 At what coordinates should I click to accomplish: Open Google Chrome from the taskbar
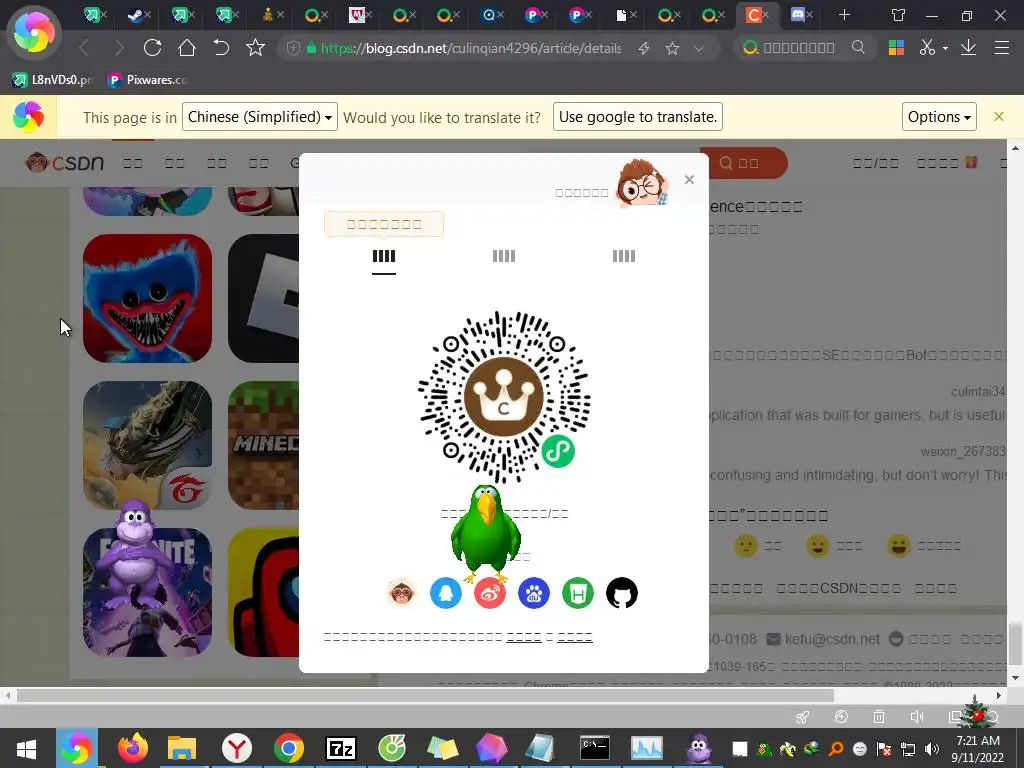[289, 748]
